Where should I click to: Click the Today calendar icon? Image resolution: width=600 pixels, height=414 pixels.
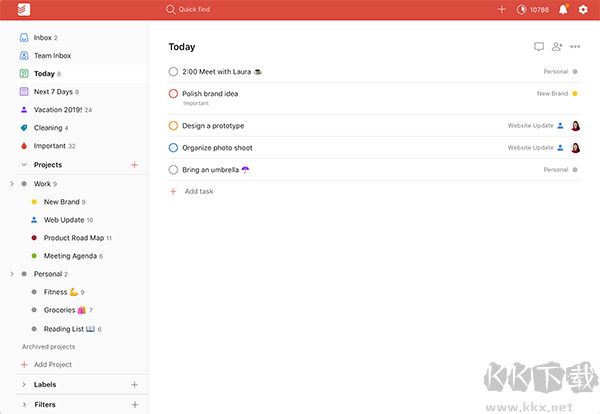click(24, 73)
